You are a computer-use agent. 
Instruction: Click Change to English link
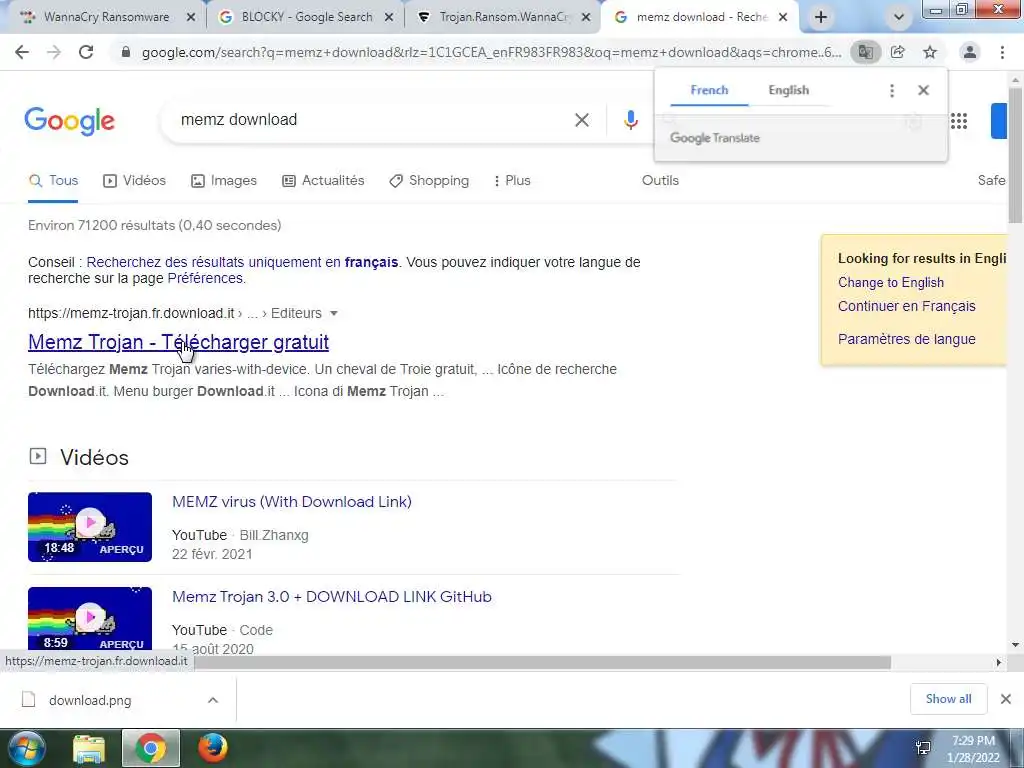(x=891, y=283)
